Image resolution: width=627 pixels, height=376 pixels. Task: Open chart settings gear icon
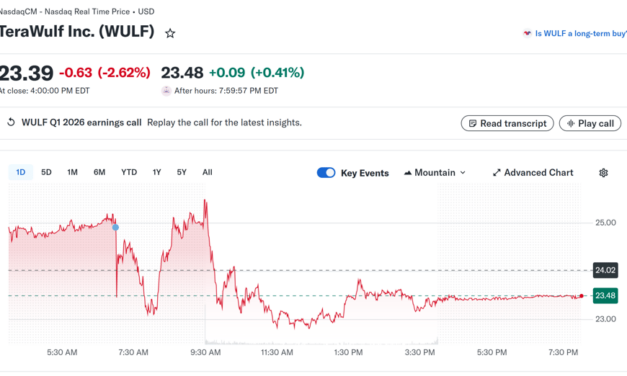pyautogui.click(x=603, y=173)
